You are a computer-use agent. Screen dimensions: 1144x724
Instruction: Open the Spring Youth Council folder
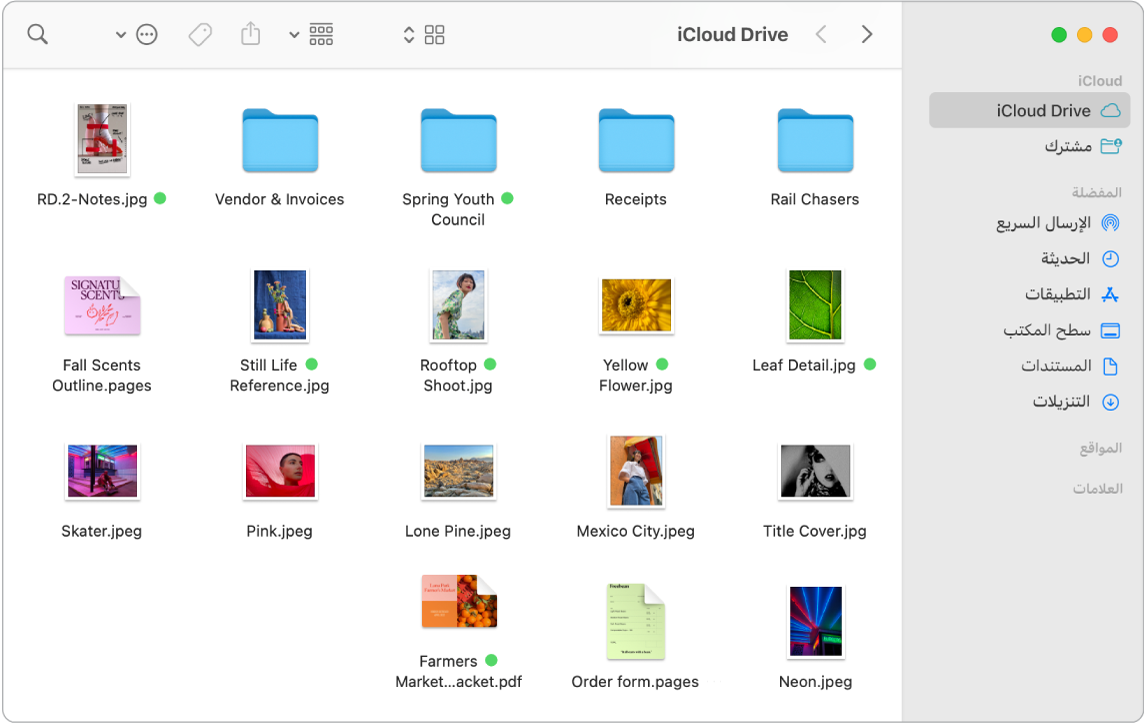pos(458,140)
